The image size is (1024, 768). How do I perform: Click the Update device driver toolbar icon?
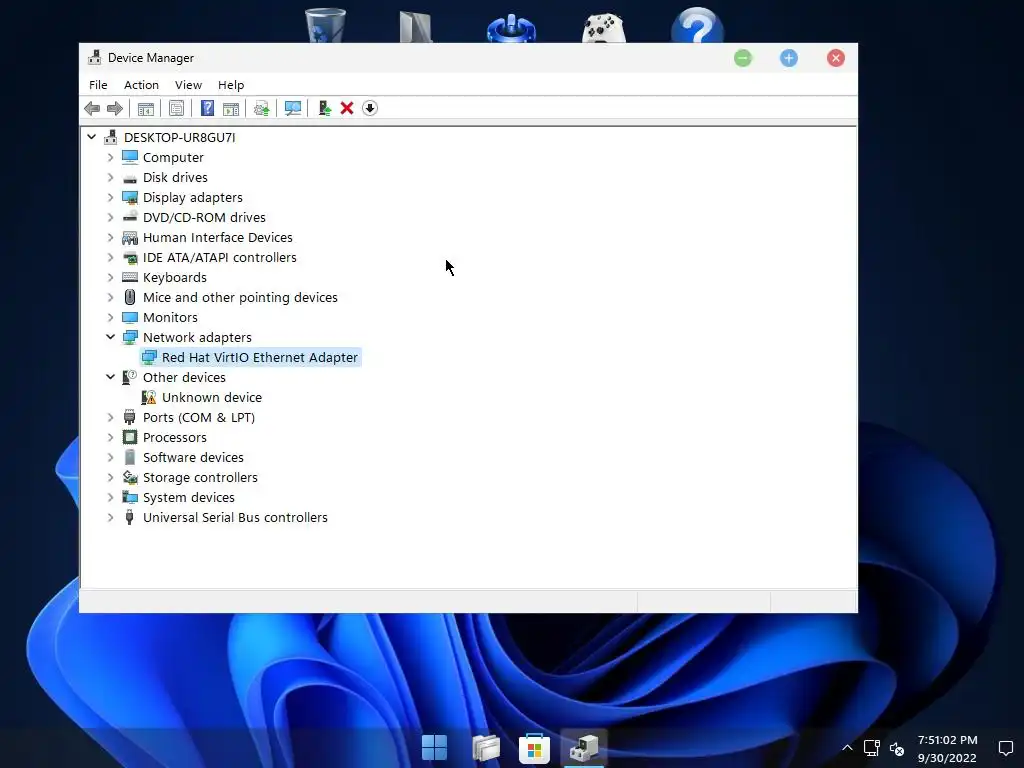tap(325, 108)
